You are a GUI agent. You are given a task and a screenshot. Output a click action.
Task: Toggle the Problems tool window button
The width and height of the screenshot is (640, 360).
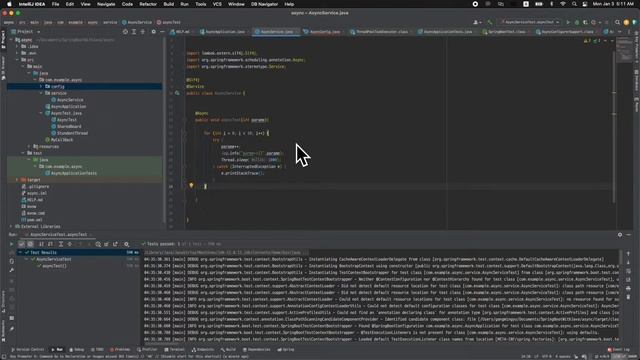coord(120,350)
